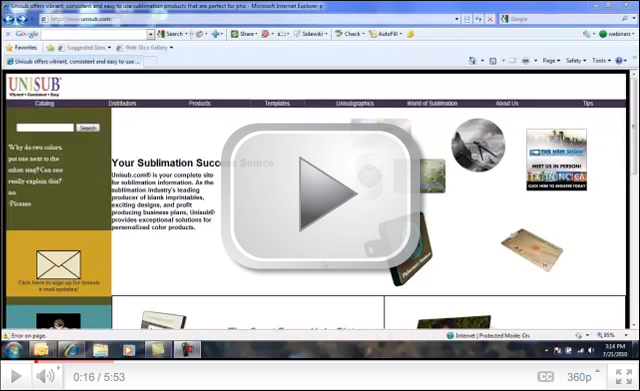Click the NBM Show banner ad
Screen dimensions: 640x391
556,160
